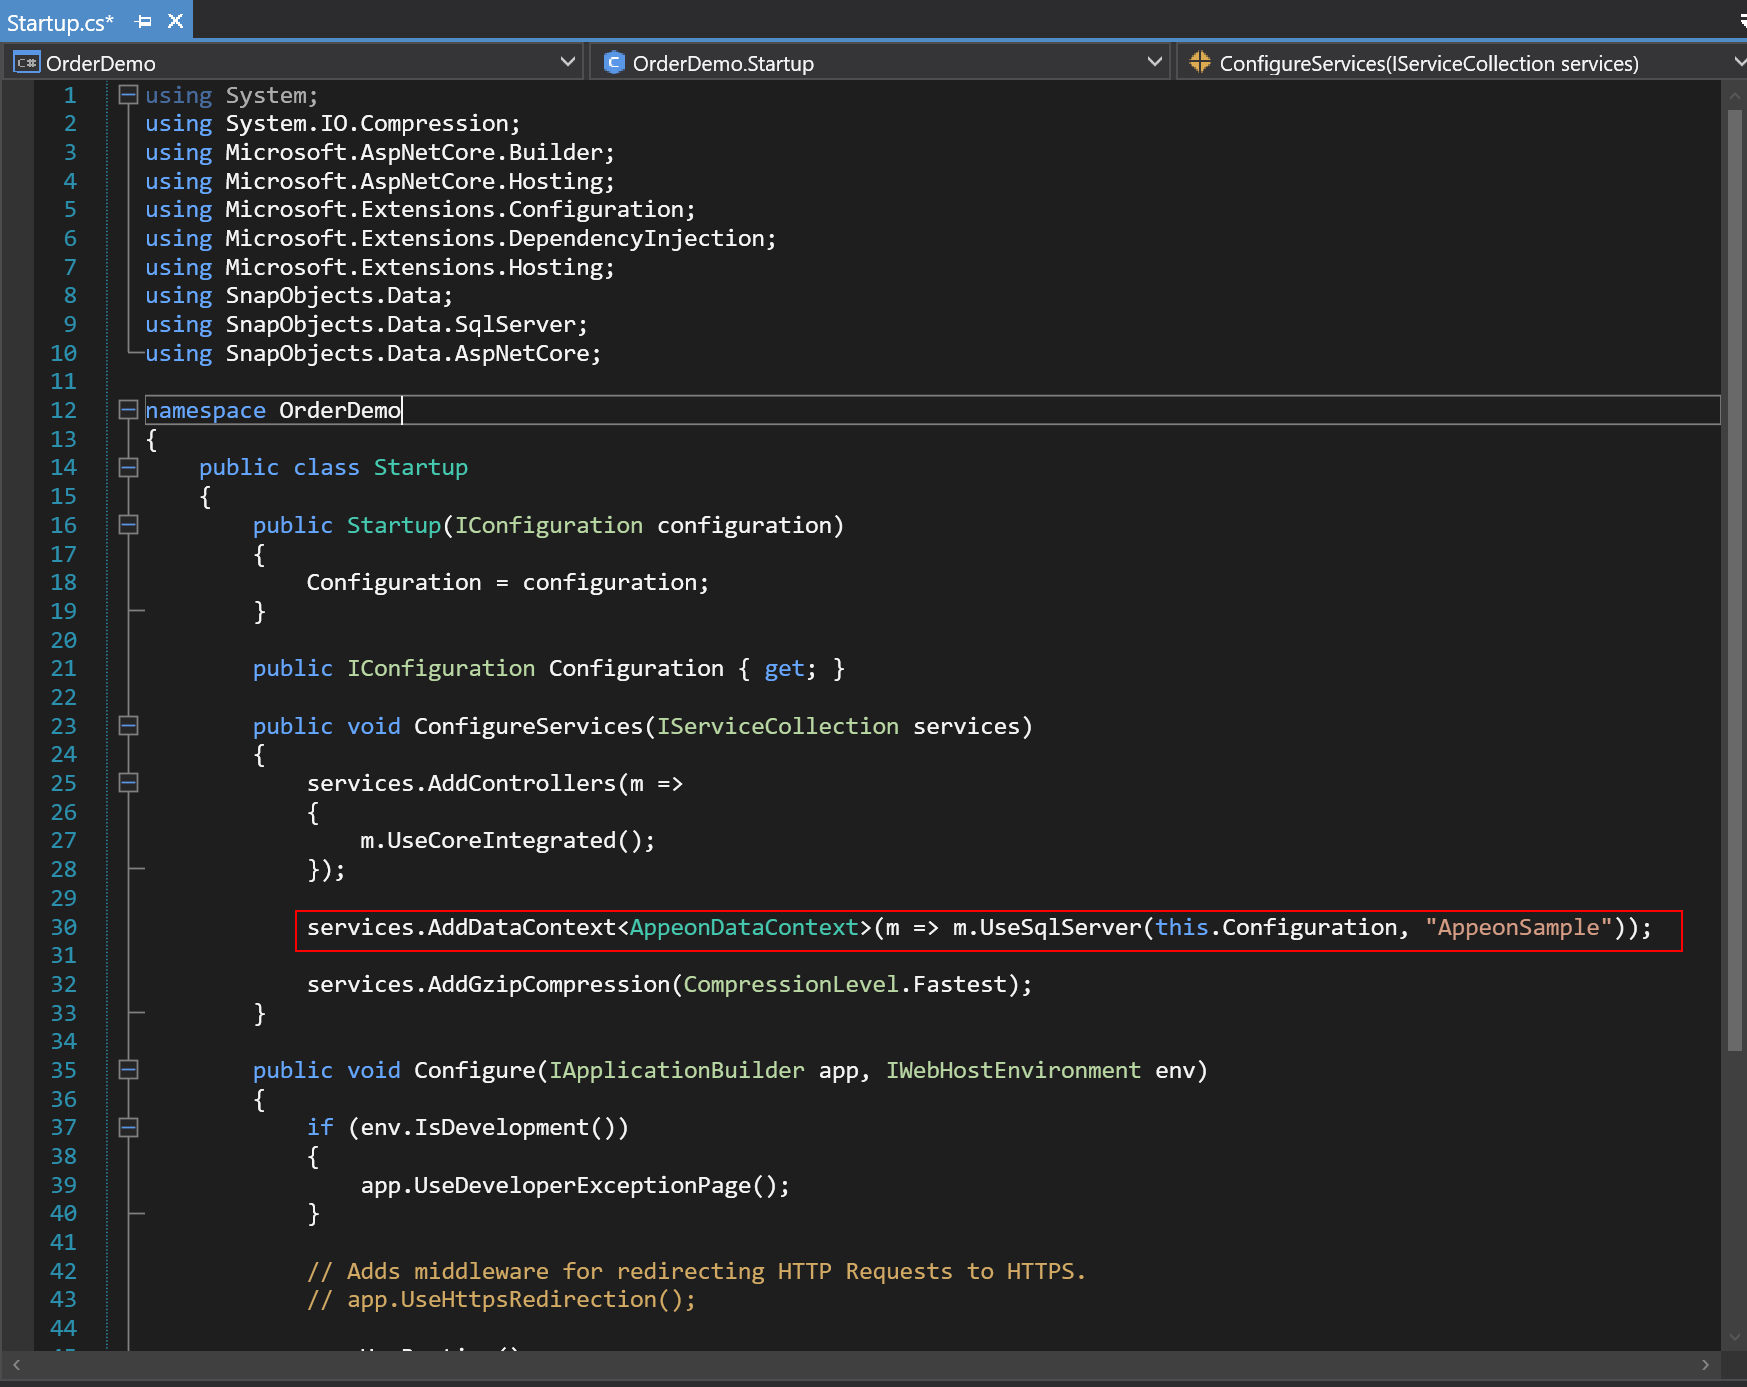This screenshot has height=1387, width=1747.
Task: Click the C# project icon beside OrderDemo
Action: click(x=27, y=63)
